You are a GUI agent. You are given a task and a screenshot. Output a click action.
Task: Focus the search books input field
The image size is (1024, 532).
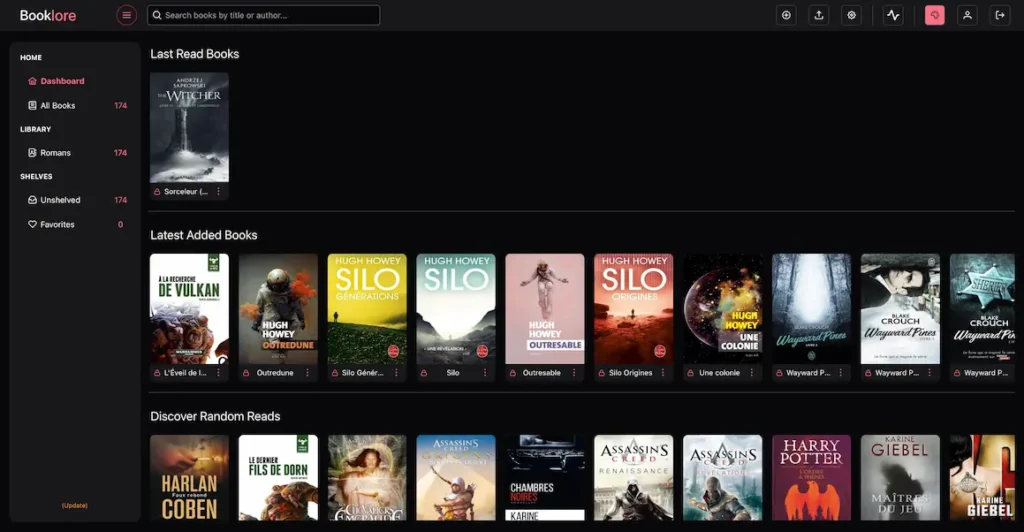264,15
